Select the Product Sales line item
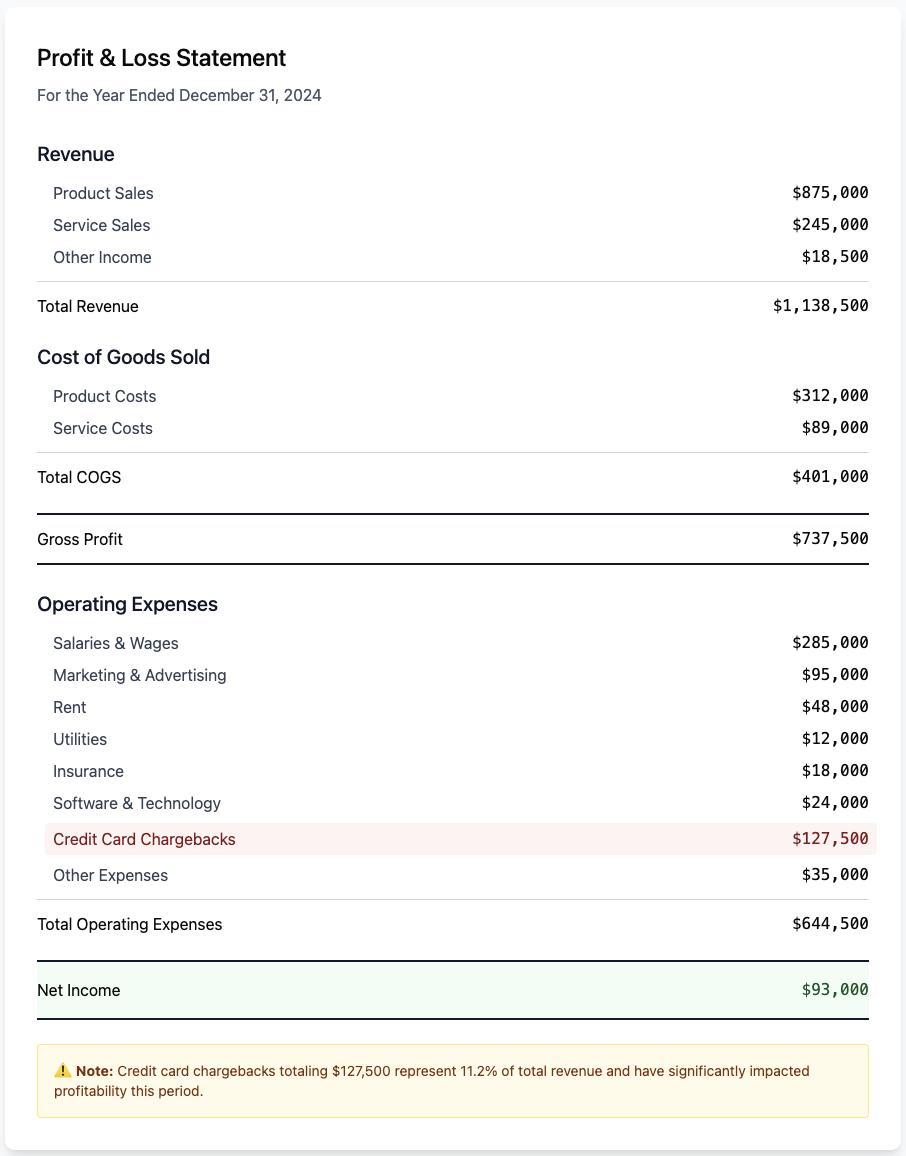This screenshot has height=1156, width=906. coord(103,193)
